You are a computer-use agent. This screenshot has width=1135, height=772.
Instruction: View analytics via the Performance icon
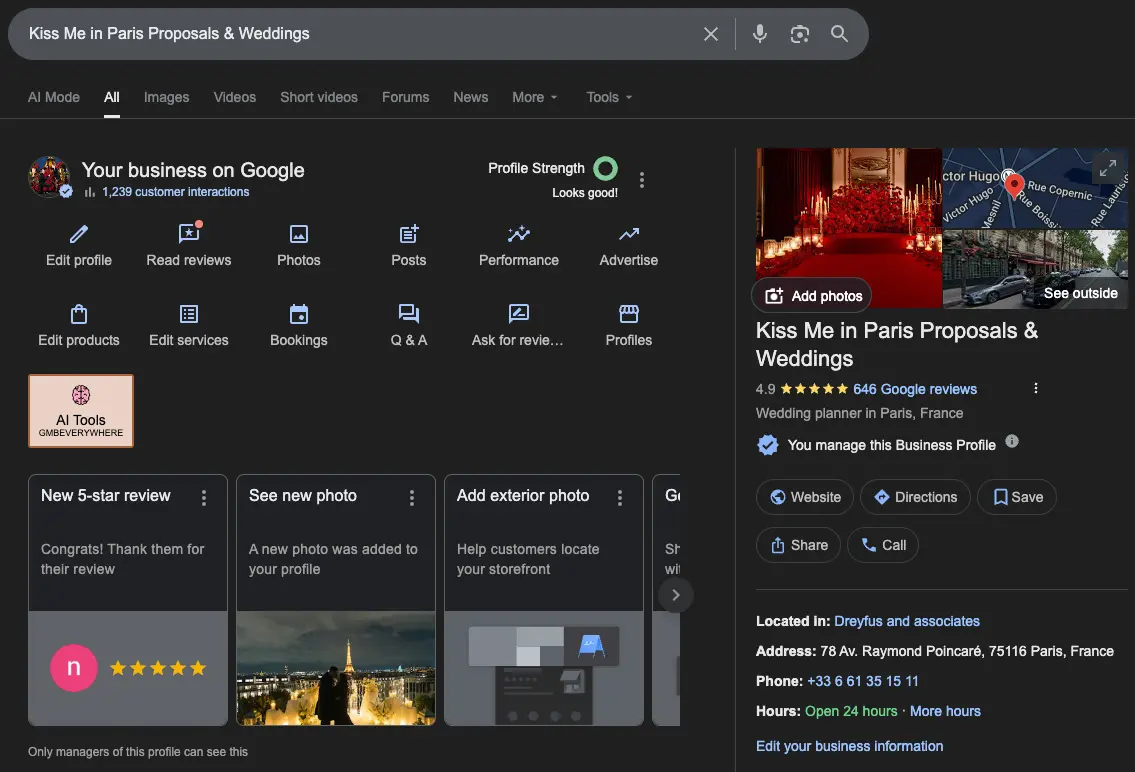point(518,233)
